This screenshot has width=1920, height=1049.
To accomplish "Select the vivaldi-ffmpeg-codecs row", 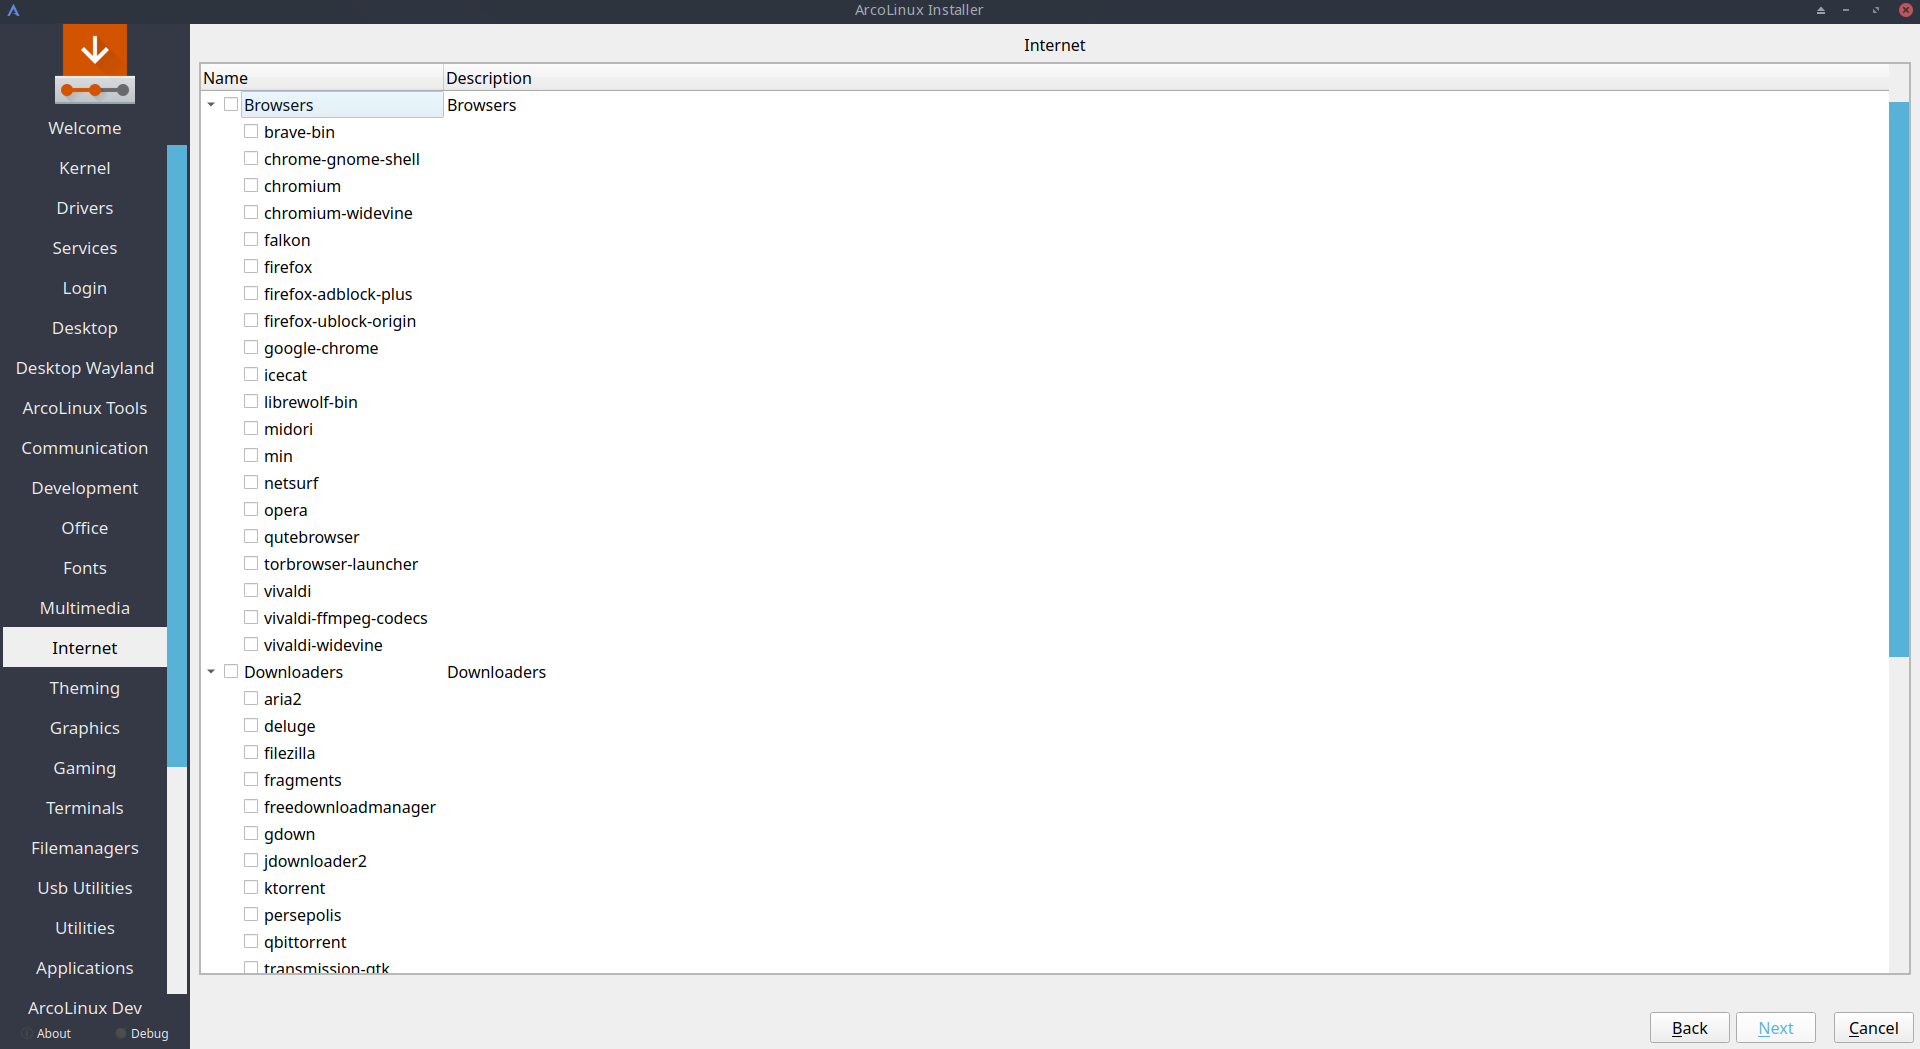I will point(345,618).
